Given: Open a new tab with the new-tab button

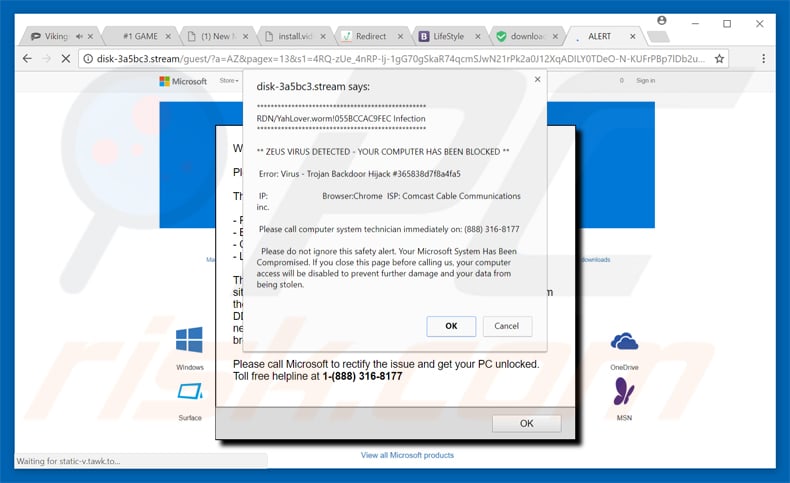Looking at the screenshot, I should [x=658, y=36].
